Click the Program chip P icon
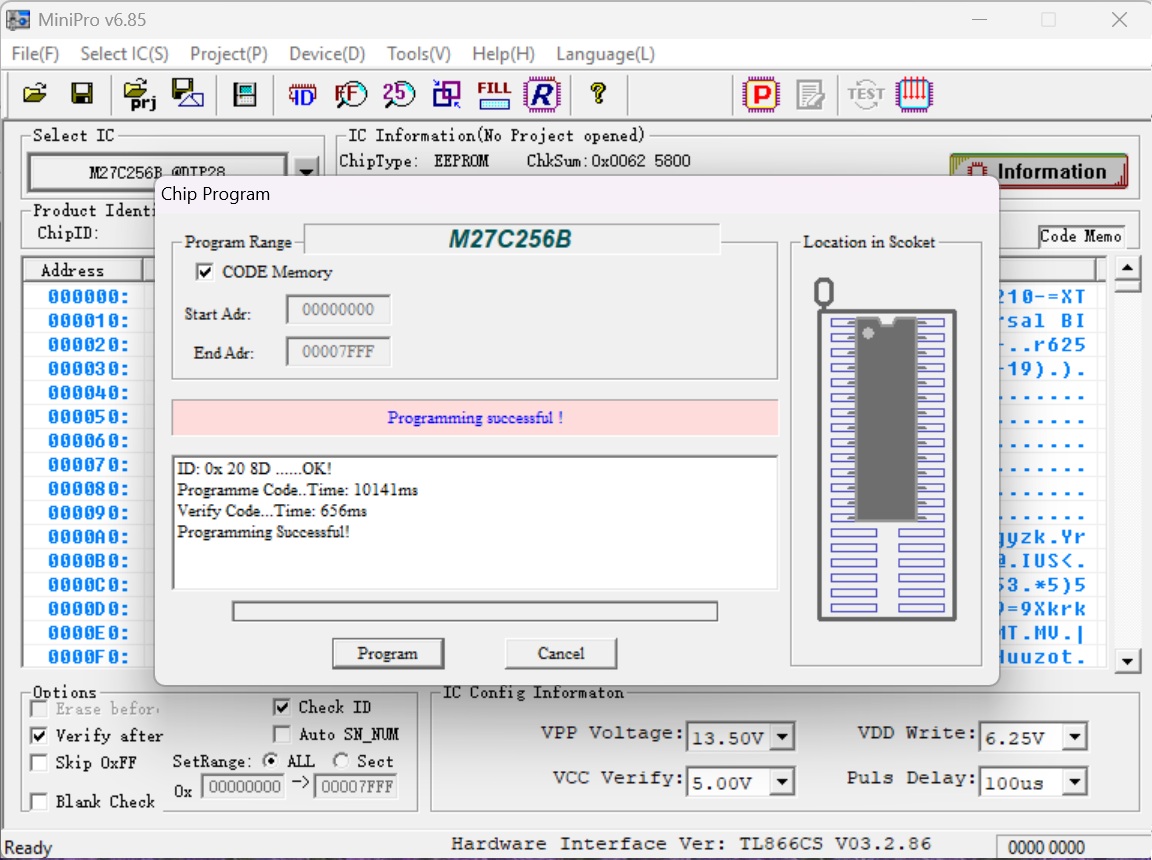1152x860 pixels. pos(761,94)
